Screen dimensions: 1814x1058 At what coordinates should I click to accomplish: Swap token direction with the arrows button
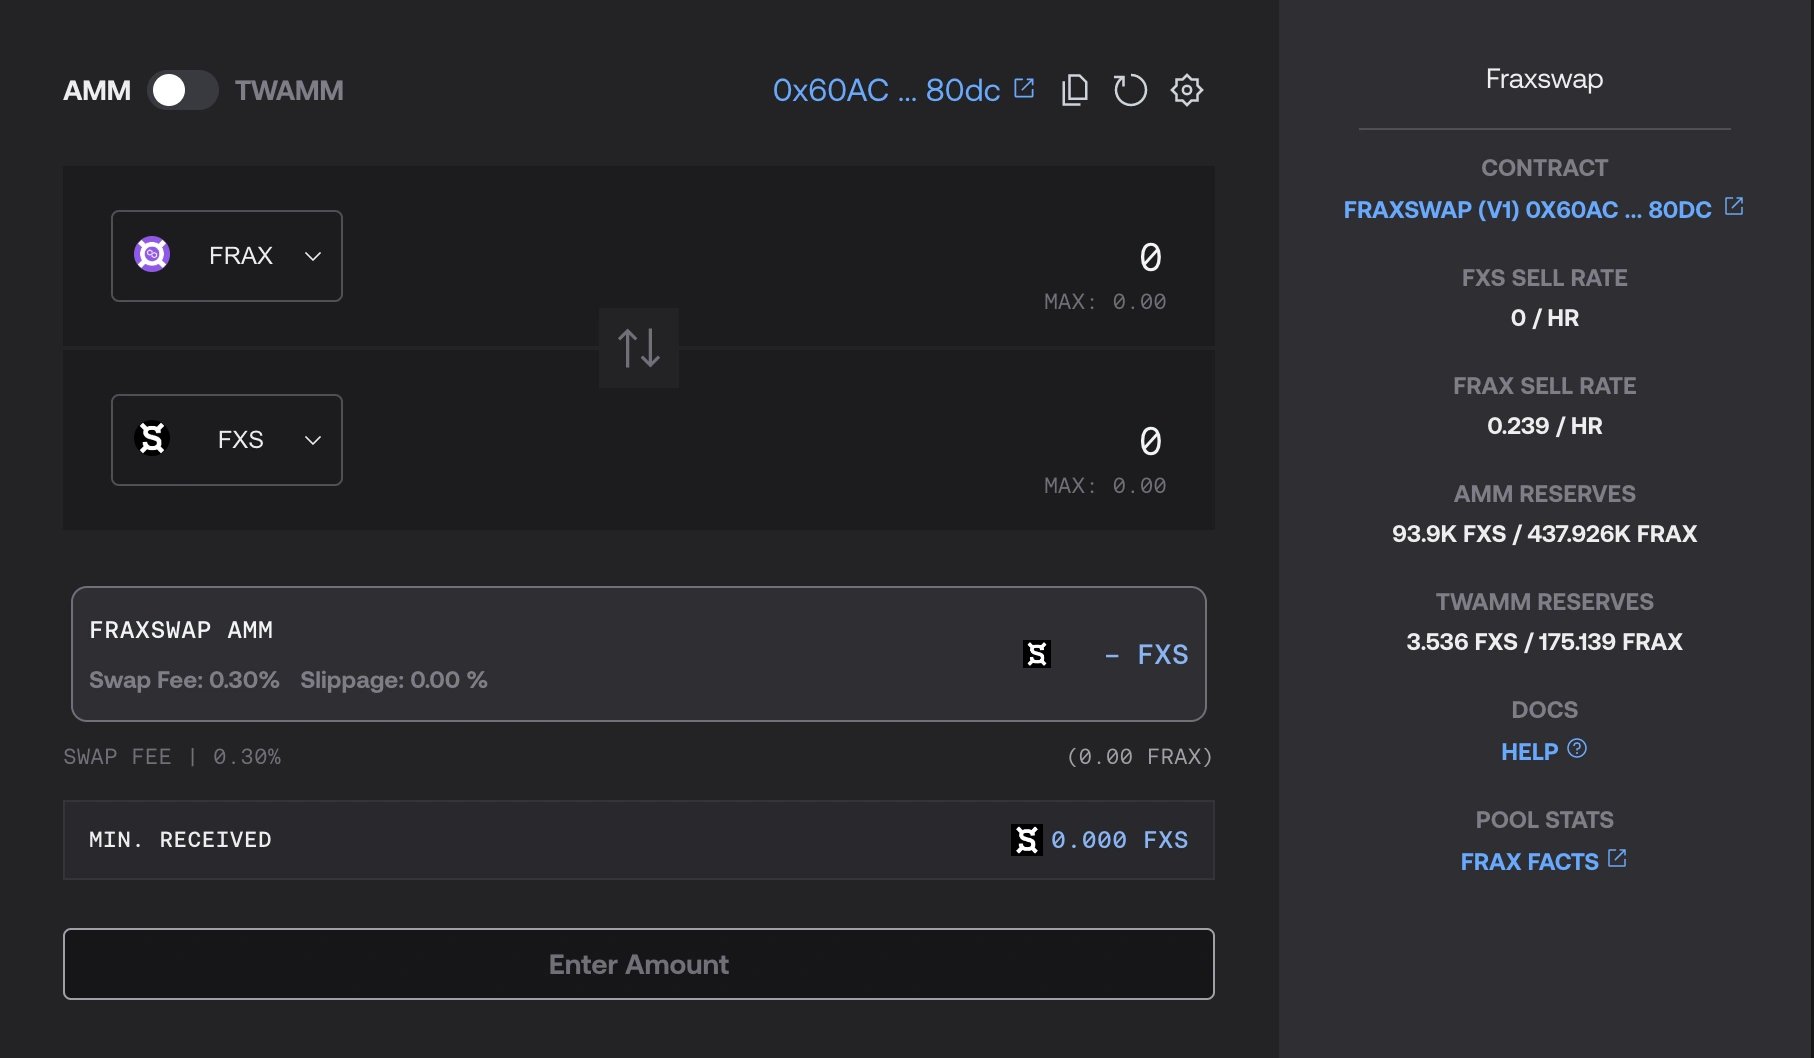pyautogui.click(x=639, y=348)
